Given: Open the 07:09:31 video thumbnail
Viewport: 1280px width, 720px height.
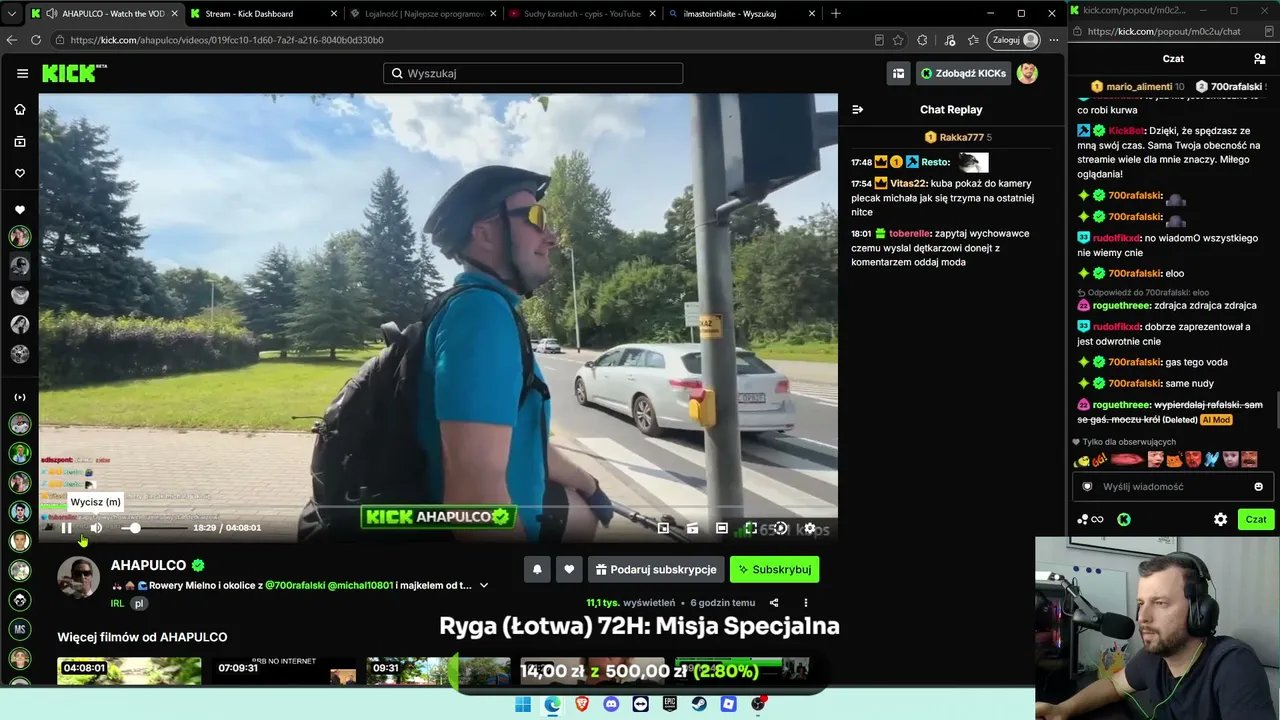Looking at the screenshot, I should [285, 671].
